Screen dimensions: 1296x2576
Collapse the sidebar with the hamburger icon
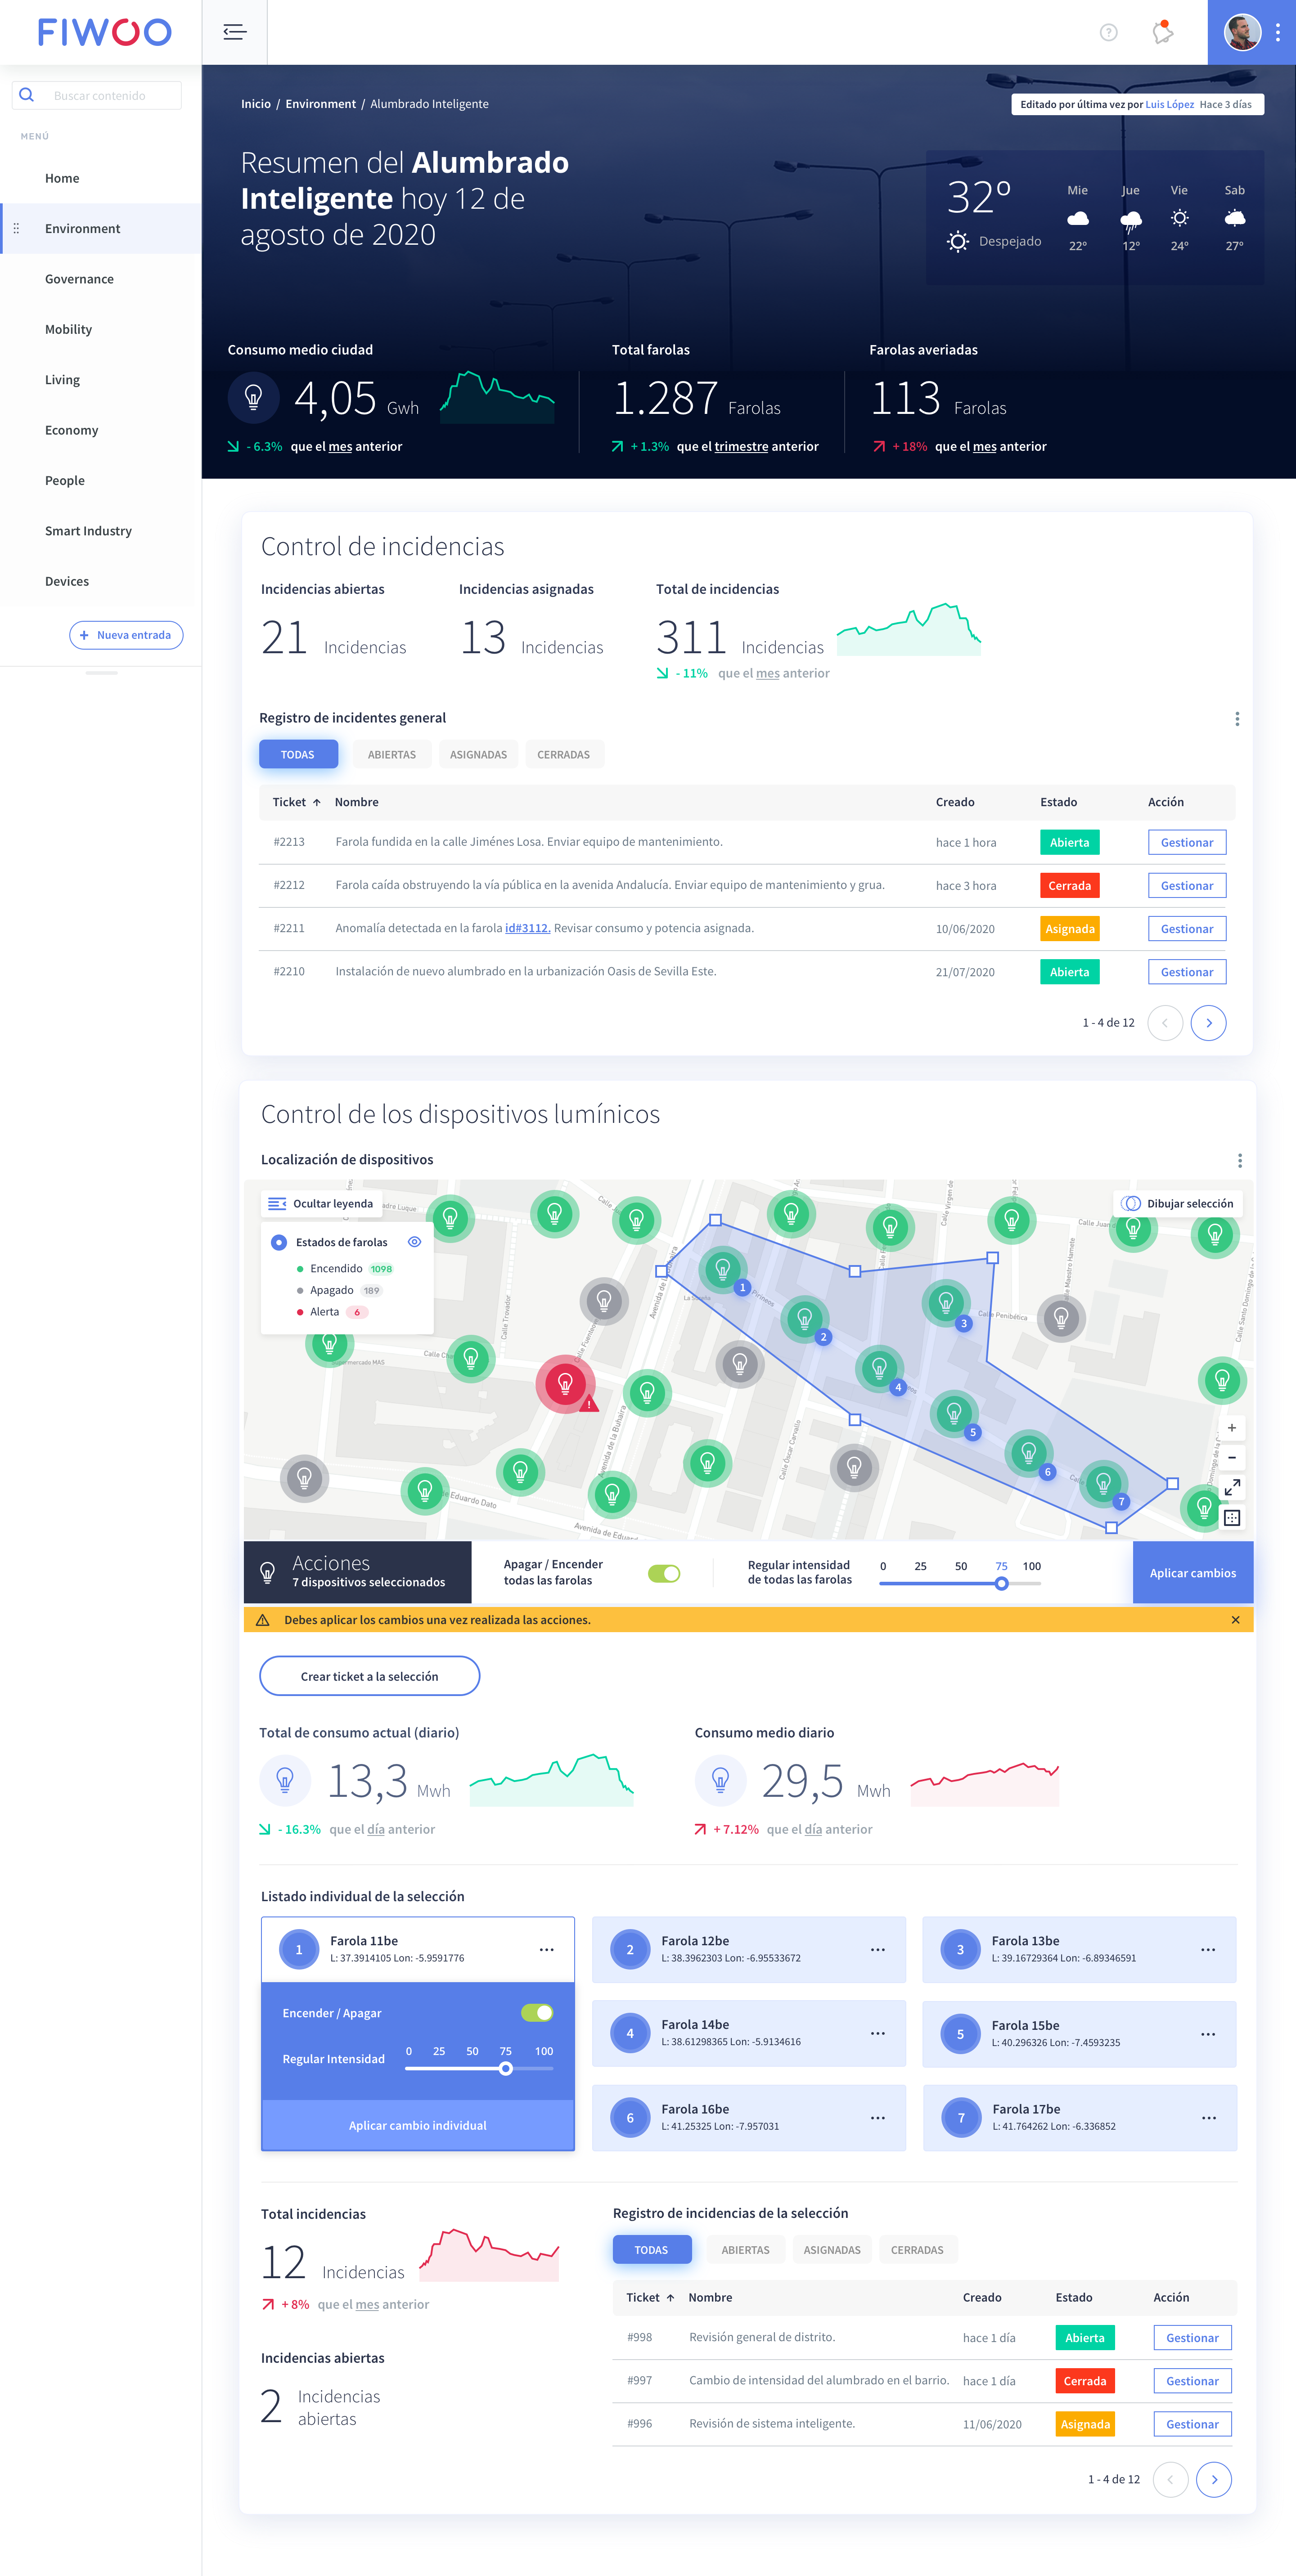click(235, 32)
